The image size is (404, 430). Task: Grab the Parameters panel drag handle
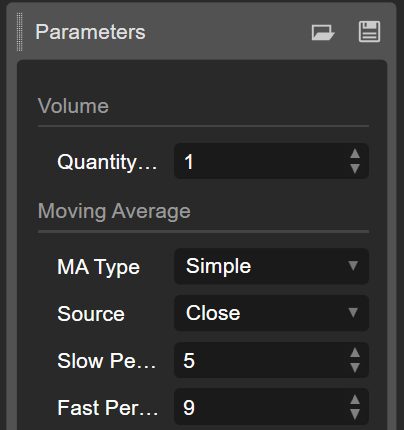pos(20,32)
